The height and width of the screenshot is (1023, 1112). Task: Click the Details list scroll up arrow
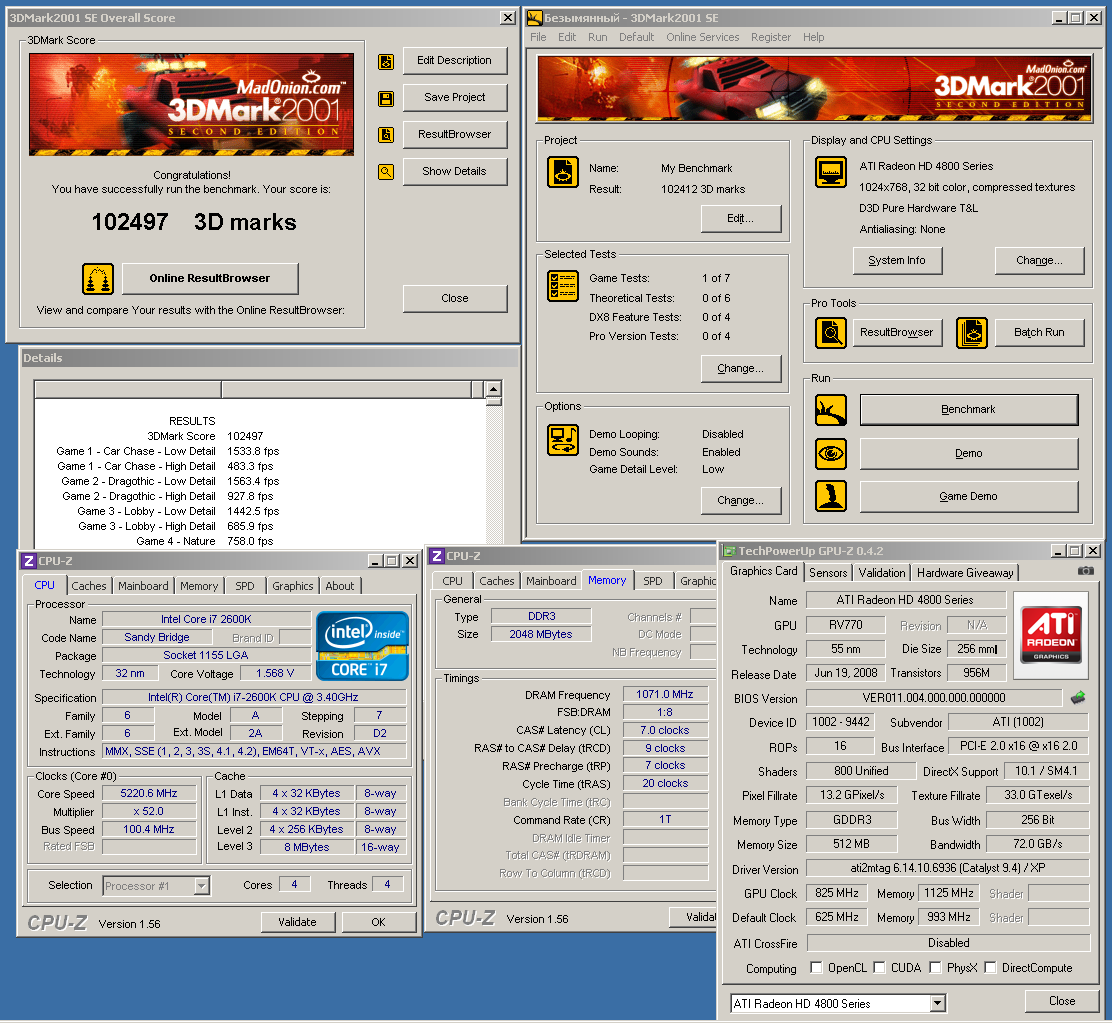[494, 389]
